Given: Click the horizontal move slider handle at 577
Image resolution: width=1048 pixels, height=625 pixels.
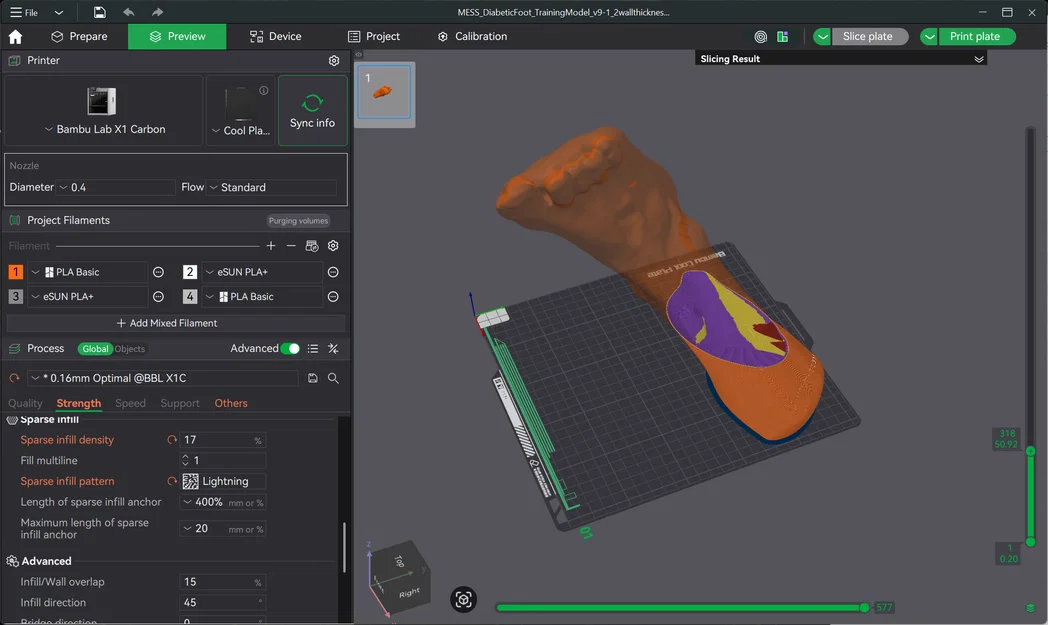Looking at the screenshot, I should [x=864, y=608].
